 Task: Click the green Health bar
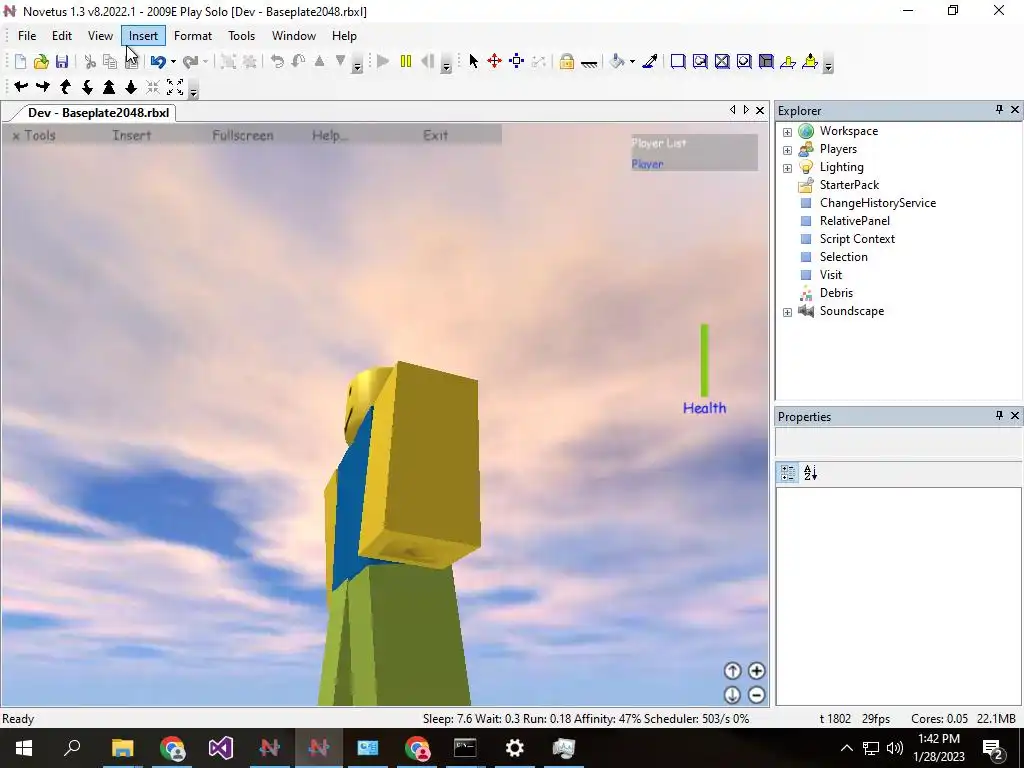[705, 360]
